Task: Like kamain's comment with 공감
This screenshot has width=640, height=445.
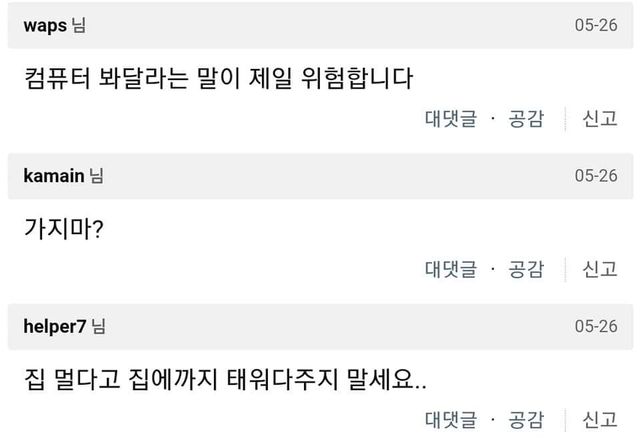Action: click(x=526, y=269)
